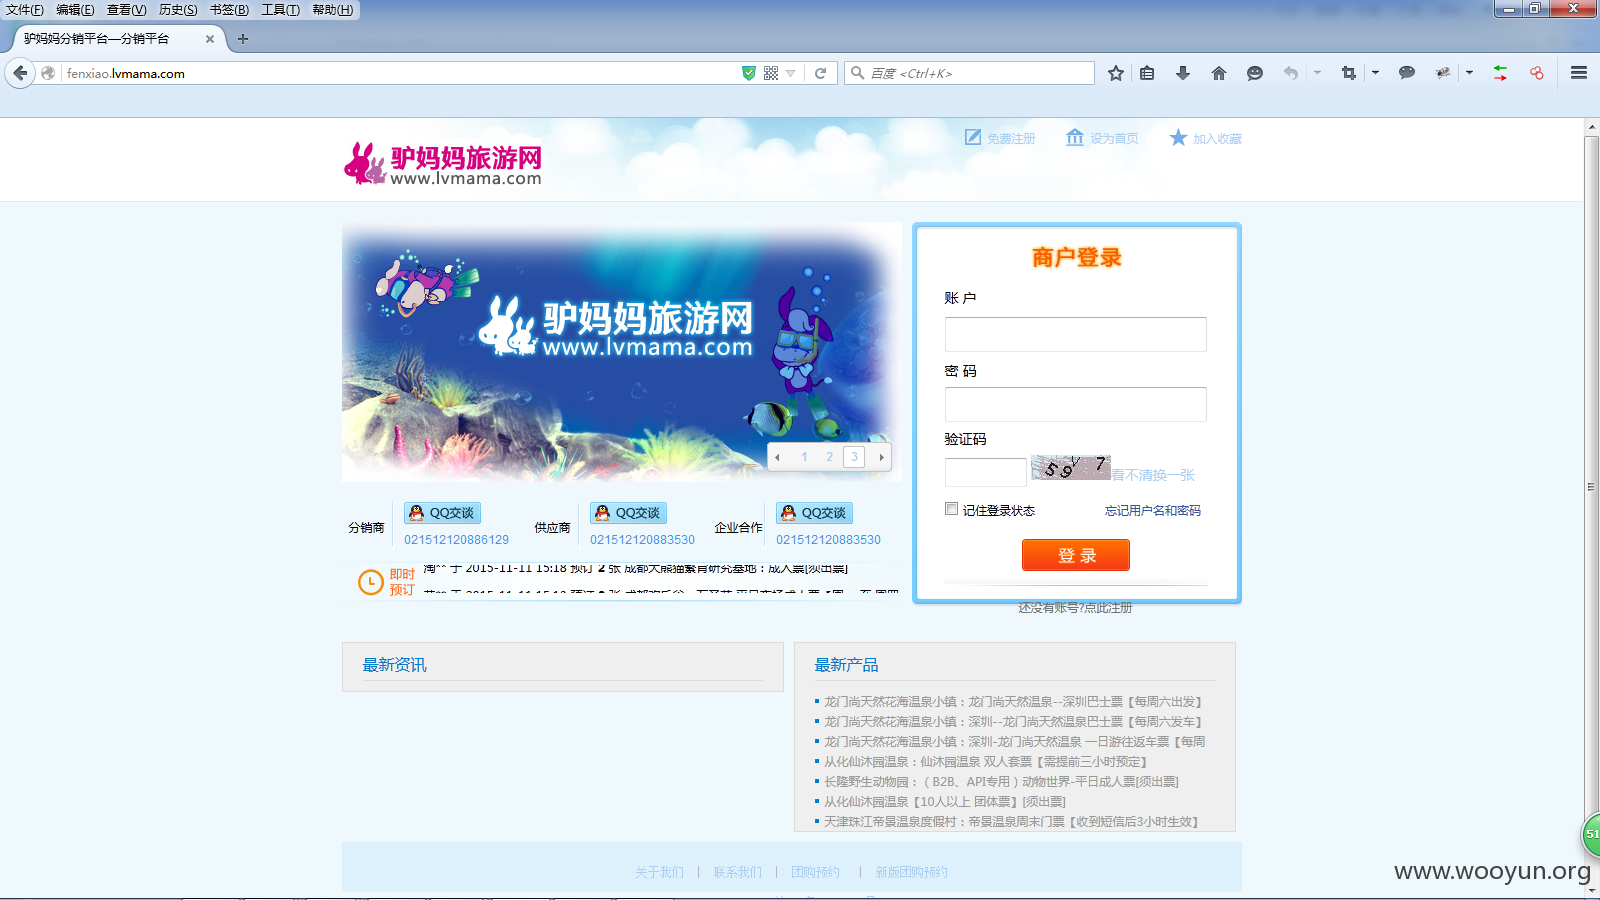
Task: Click the red circles extension icon
Action: pyautogui.click(x=1537, y=73)
